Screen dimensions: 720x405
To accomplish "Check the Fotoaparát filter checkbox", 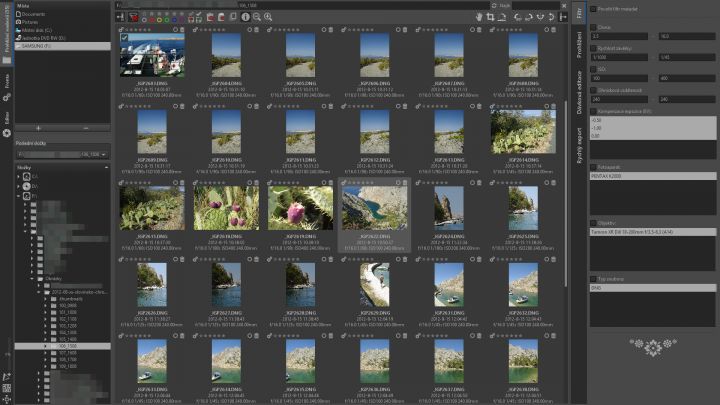I will (x=593, y=168).
